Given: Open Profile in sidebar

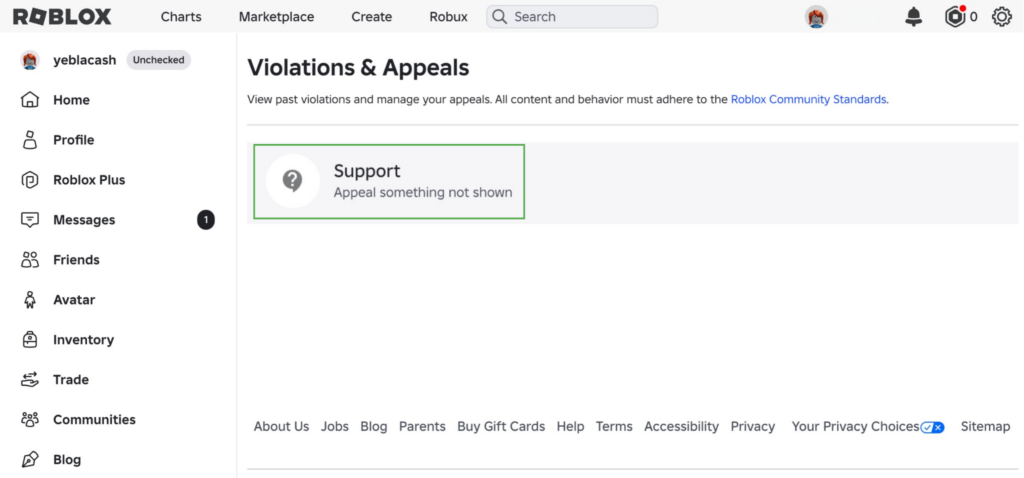Looking at the screenshot, I should 74,140.
